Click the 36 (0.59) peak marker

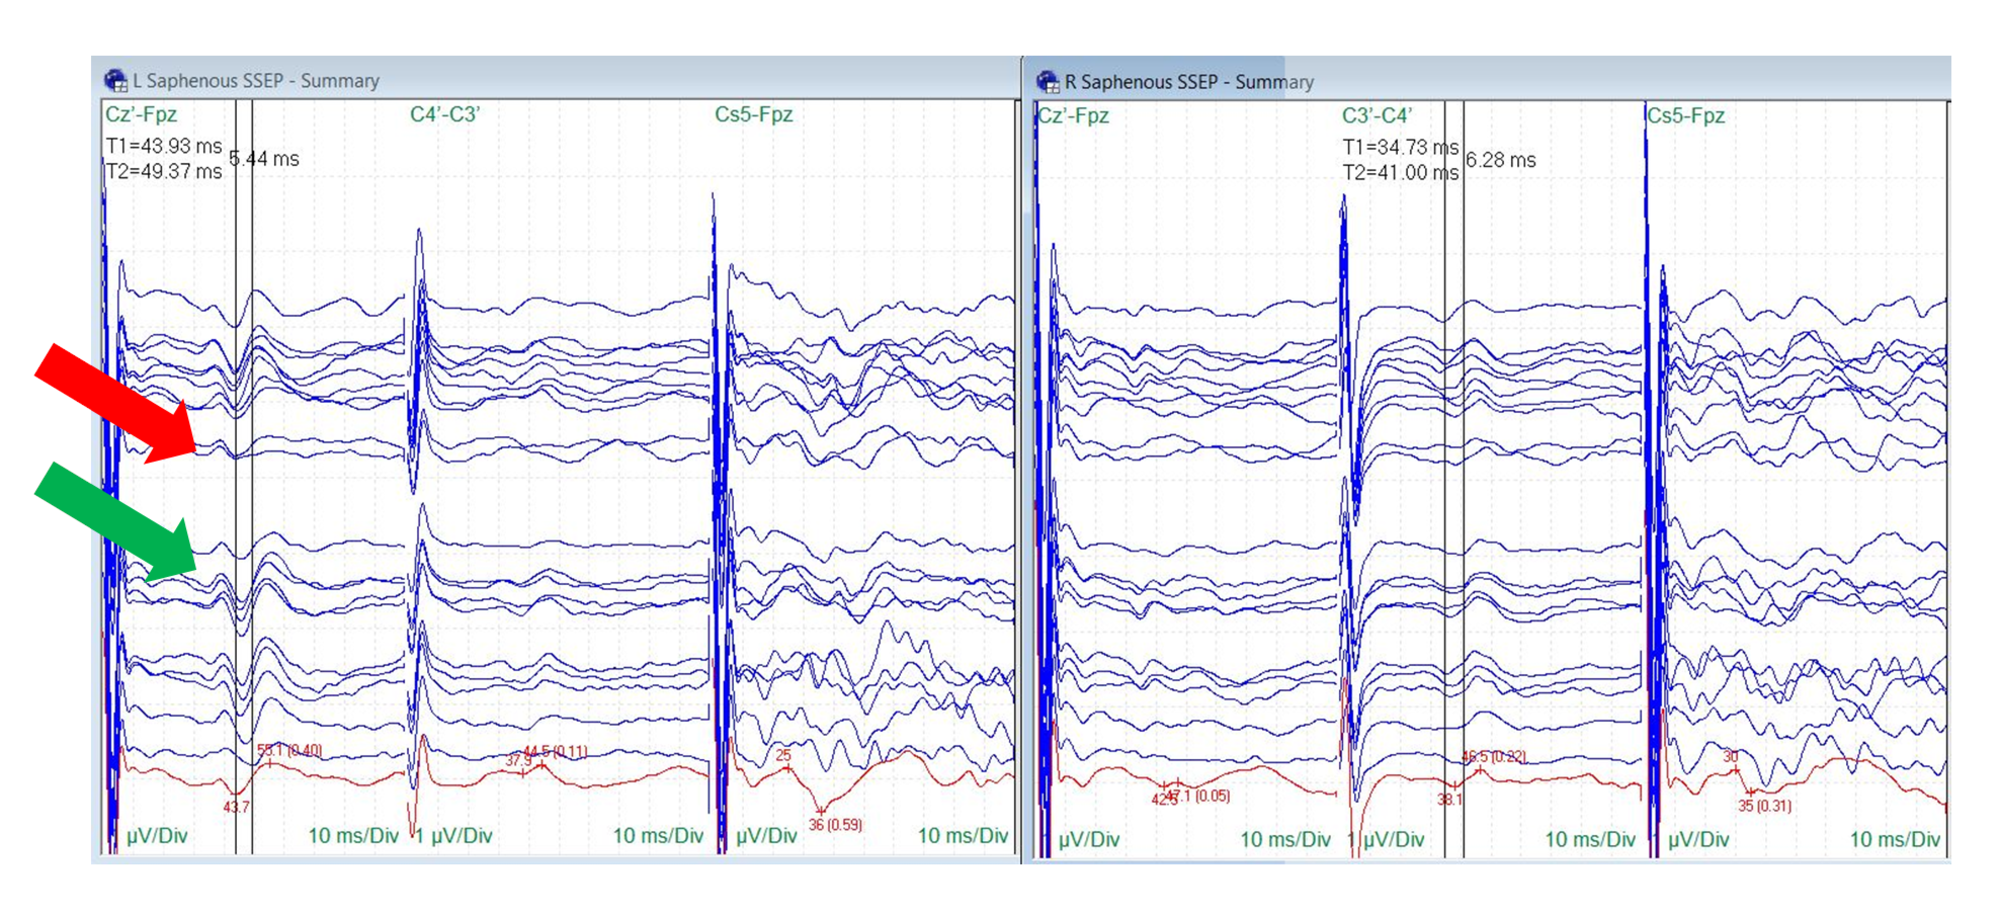coord(835,825)
